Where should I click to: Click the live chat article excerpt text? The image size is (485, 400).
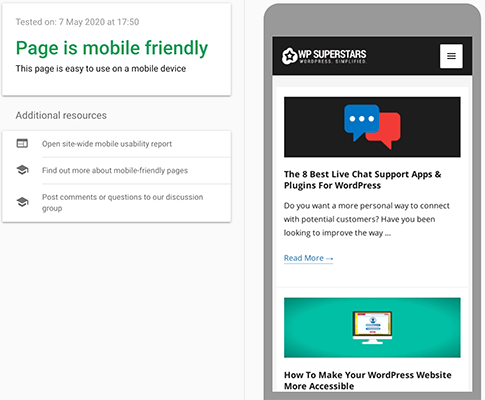(367, 219)
